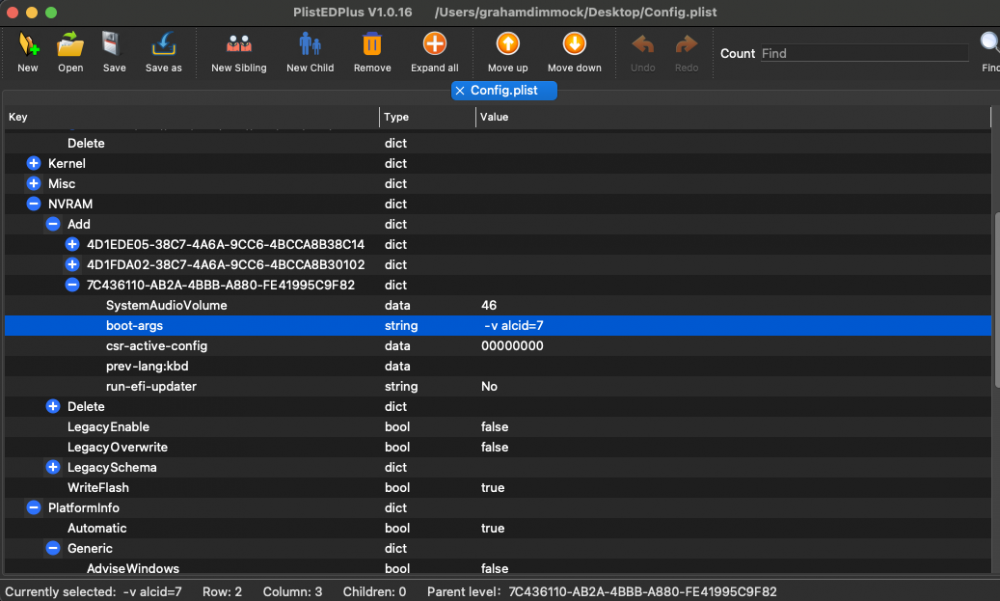Select the run-efi-updater key
Image resolution: width=1000 pixels, height=601 pixels.
tap(151, 387)
